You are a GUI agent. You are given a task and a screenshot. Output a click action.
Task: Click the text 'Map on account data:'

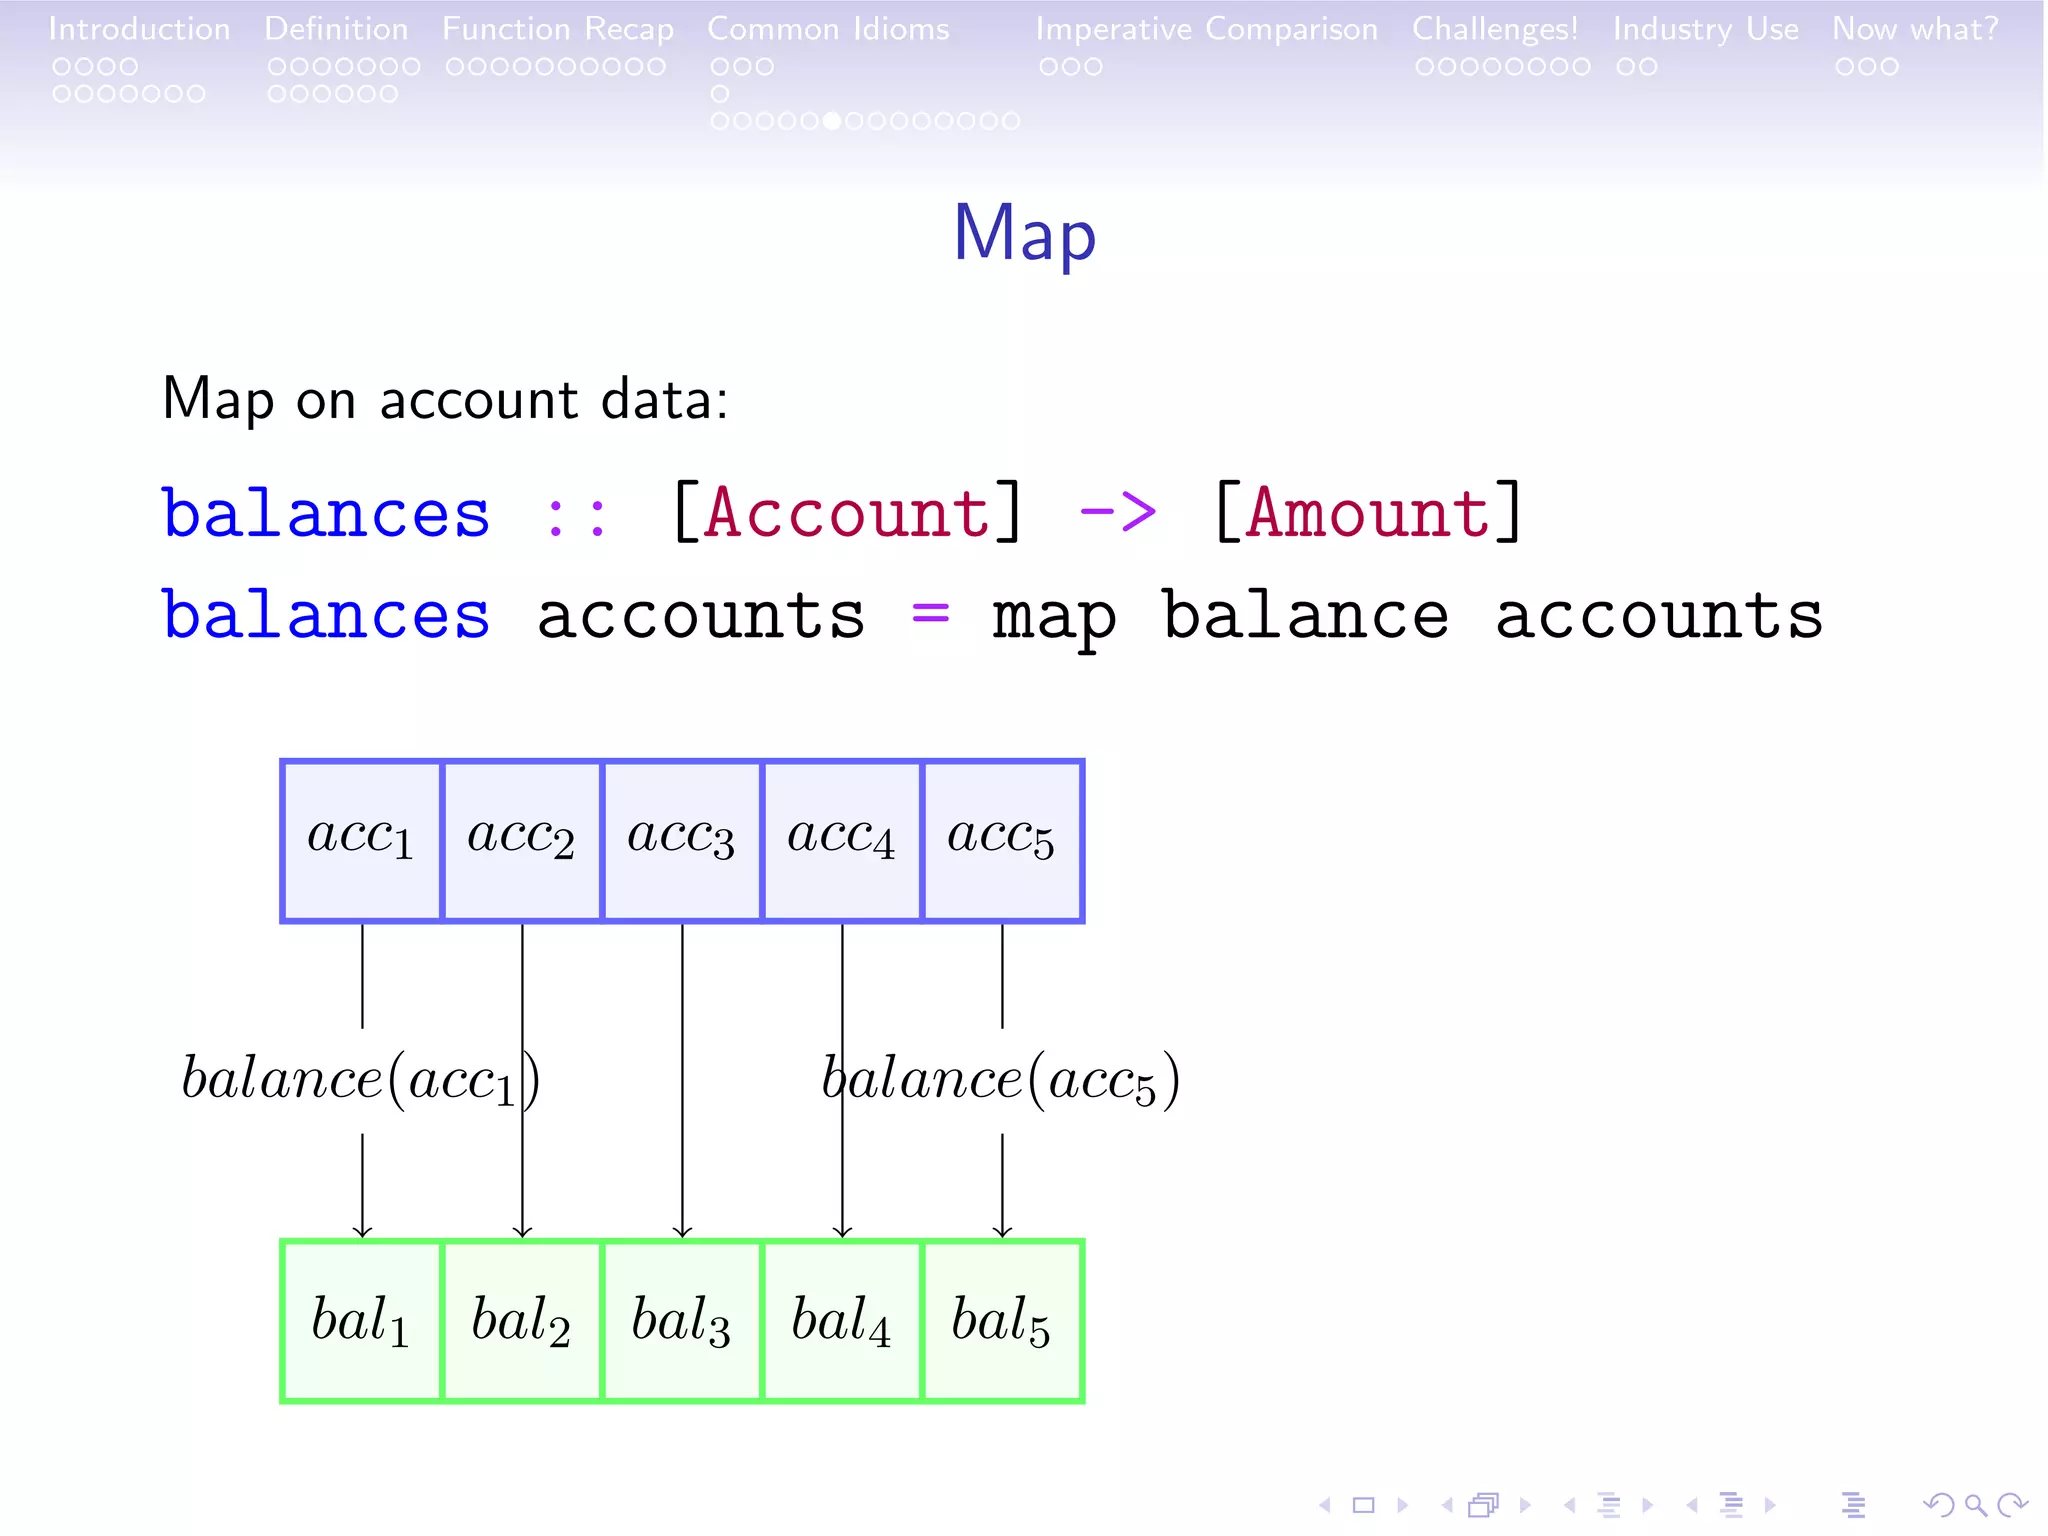pyautogui.click(x=445, y=400)
